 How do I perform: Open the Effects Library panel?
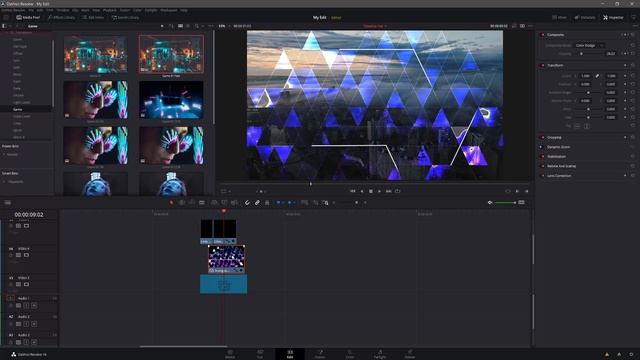pyautogui.click(x=61, y=18)
